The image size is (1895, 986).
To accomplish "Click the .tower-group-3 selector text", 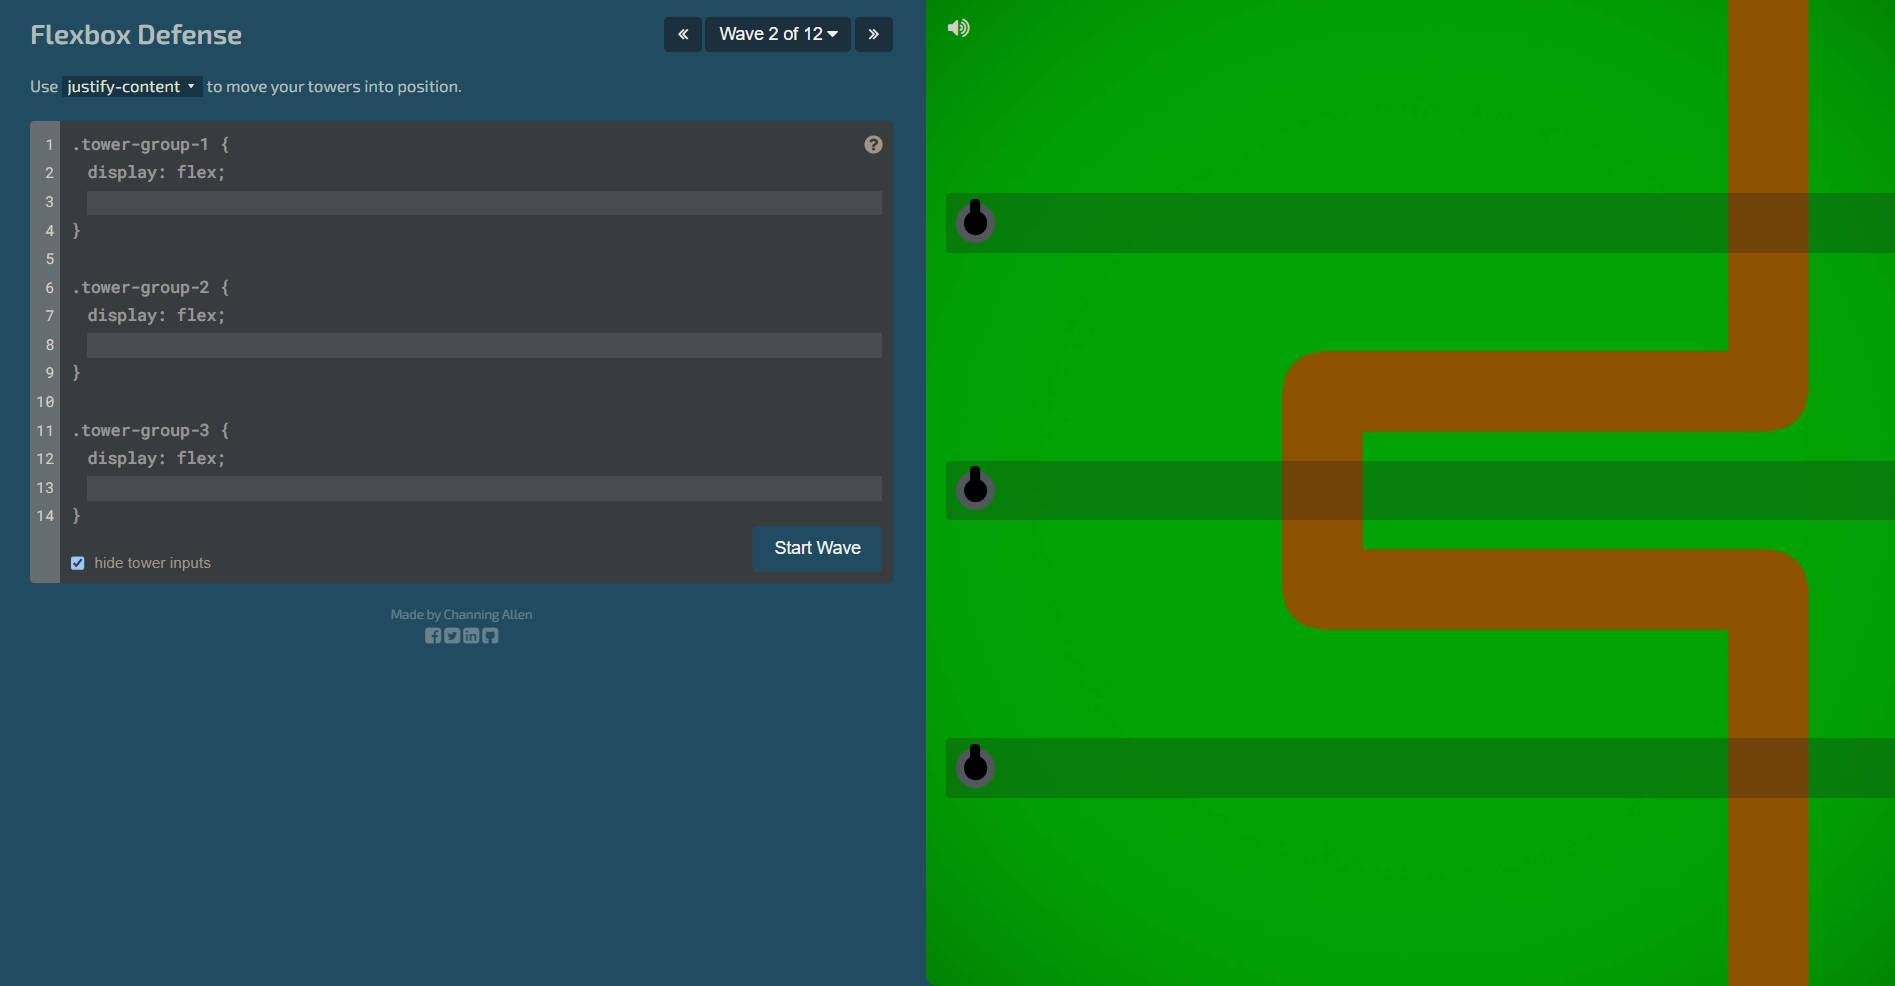I will pos(141,431).
